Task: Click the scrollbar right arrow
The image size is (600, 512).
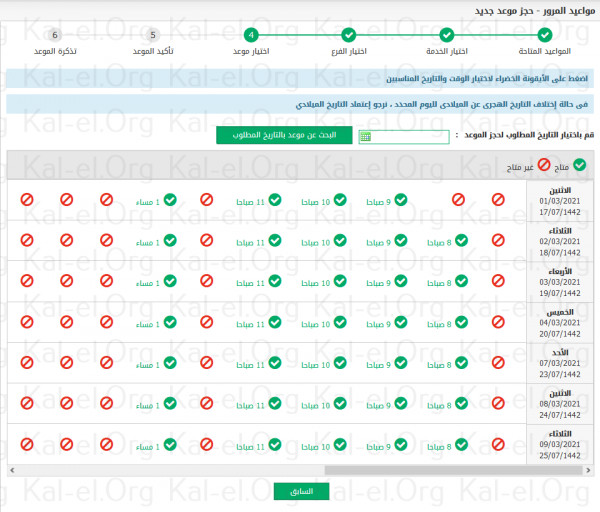Action: (x=588, y=470)
